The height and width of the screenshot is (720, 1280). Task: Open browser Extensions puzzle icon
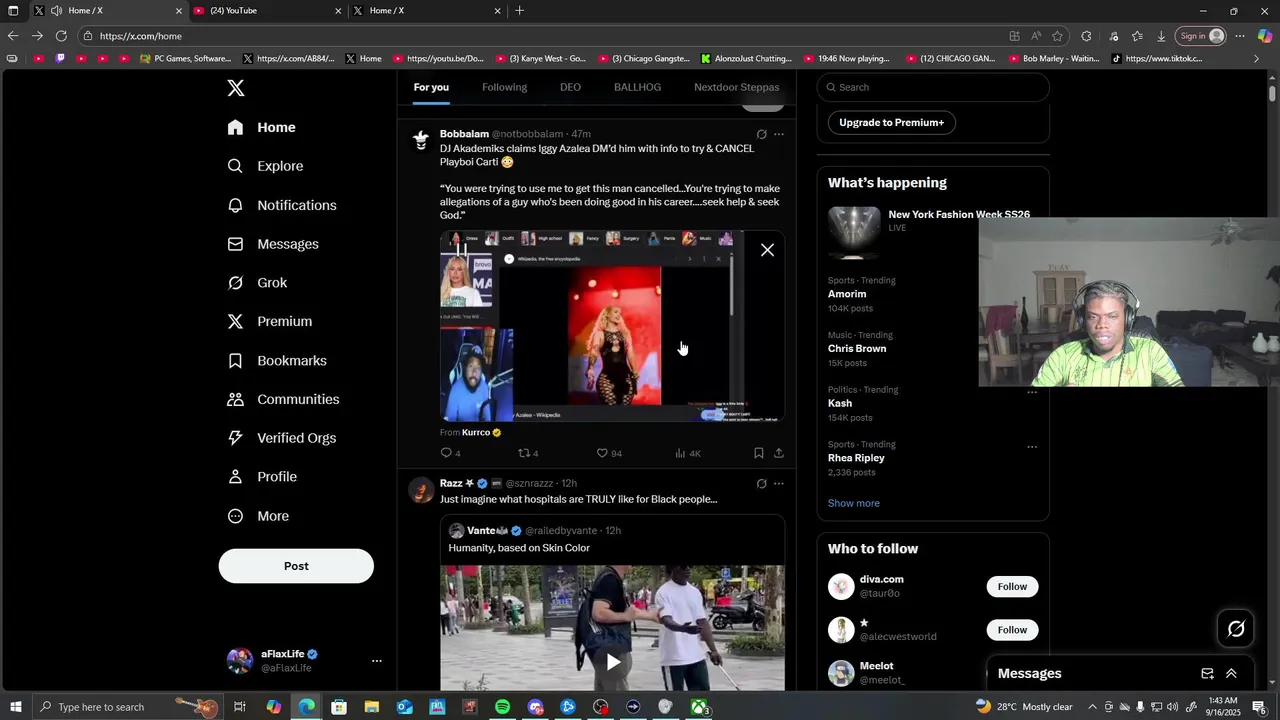[1086, 36]
